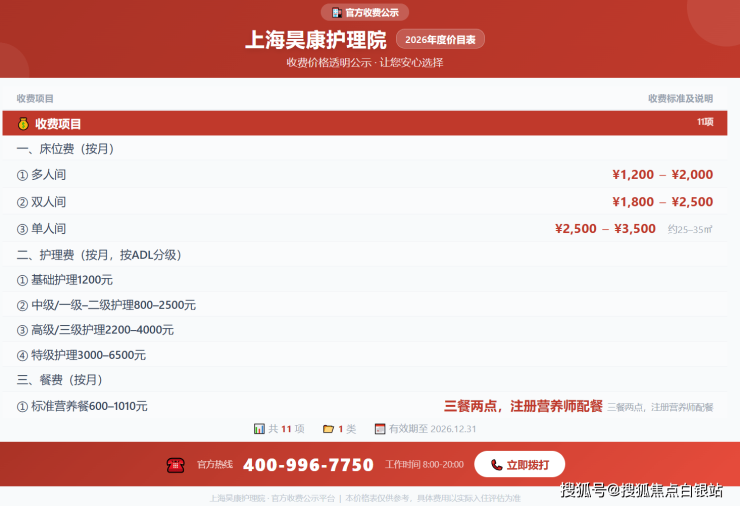The width and height of the screenshot is (740, 506).
Task: Click the 2026年度价目表 badge
Action: point(440,40)
